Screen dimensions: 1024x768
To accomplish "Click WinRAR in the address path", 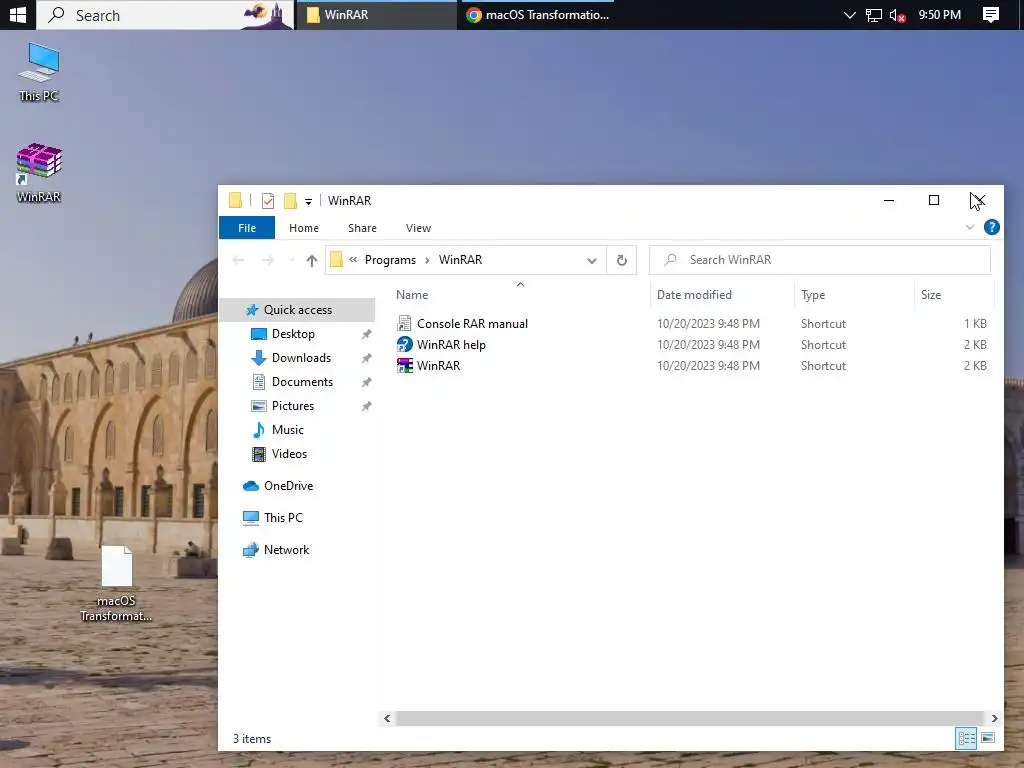I will (x=460, y=260).
